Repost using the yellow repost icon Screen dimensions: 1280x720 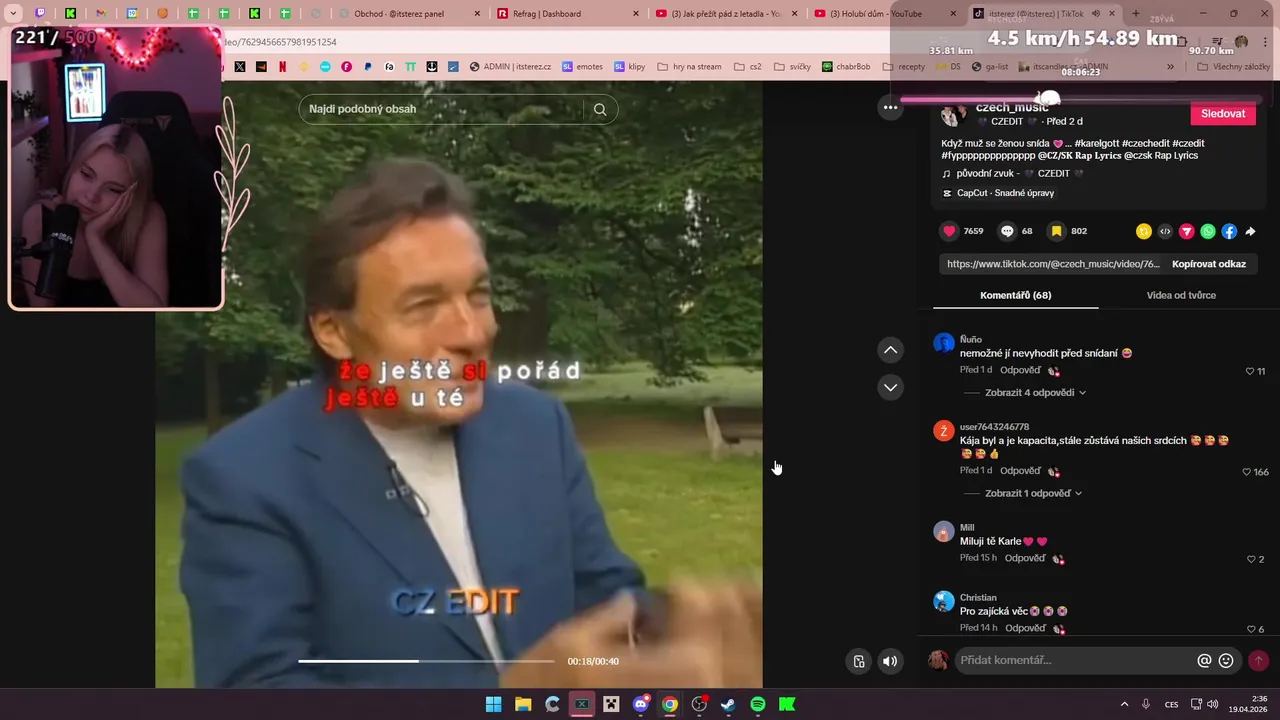pyautogui.click(x=1144, y=231)
